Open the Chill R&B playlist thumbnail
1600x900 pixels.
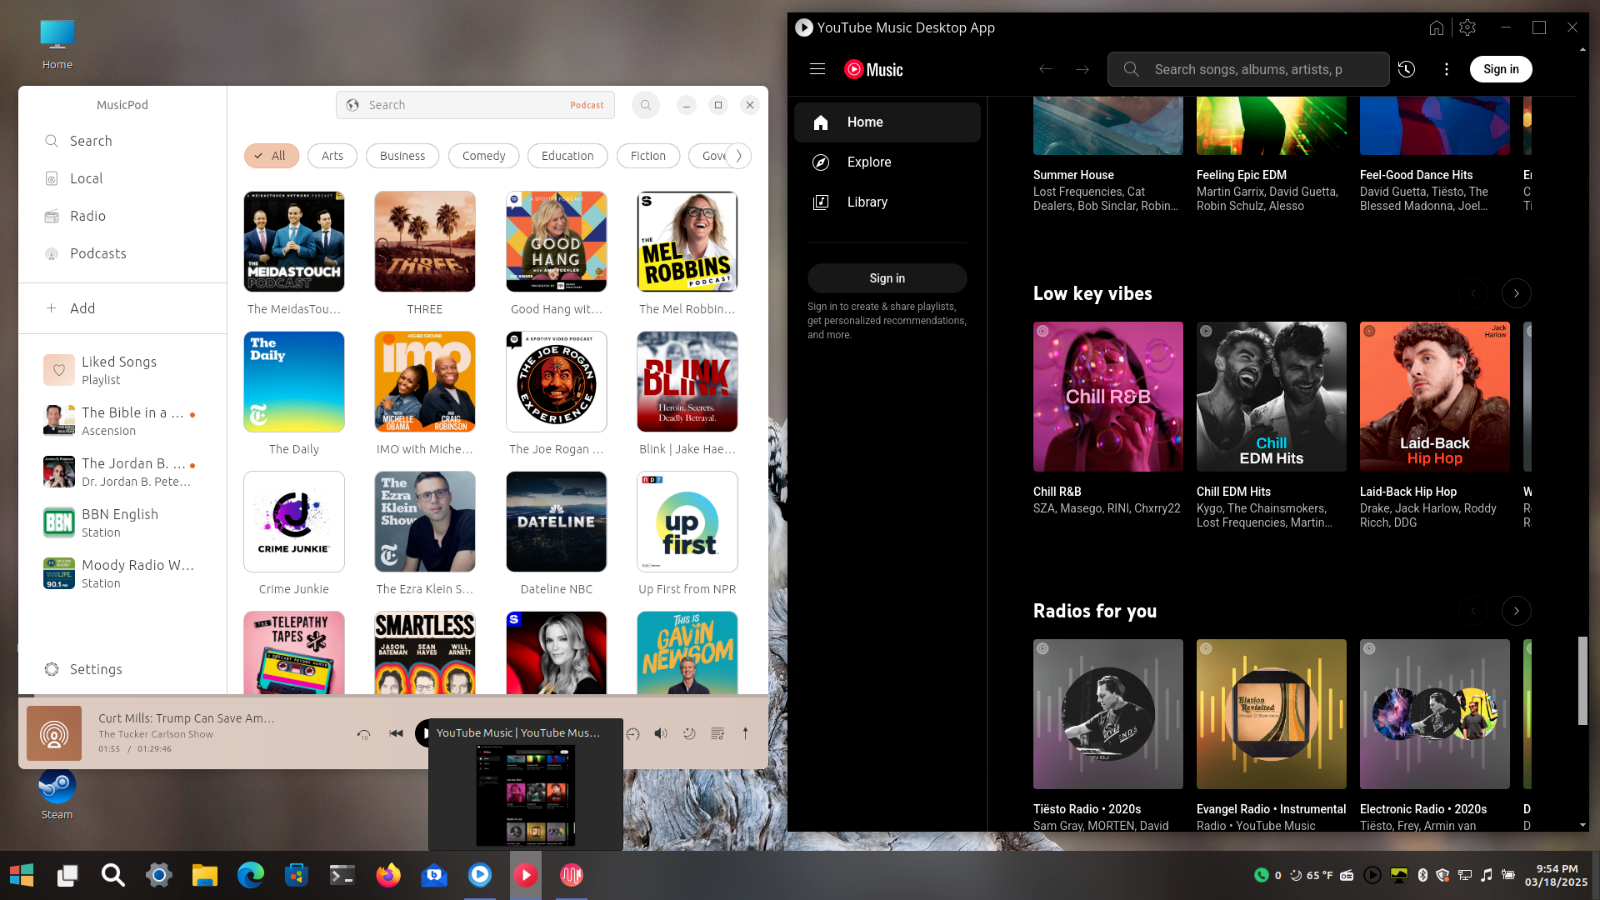point(1107,397)
